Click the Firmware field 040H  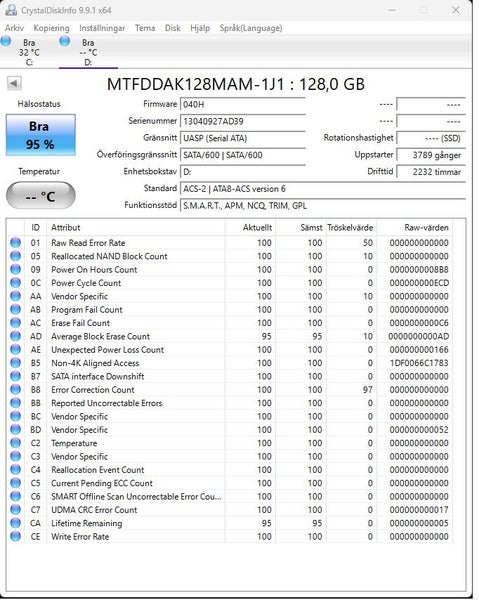(243, 104)
